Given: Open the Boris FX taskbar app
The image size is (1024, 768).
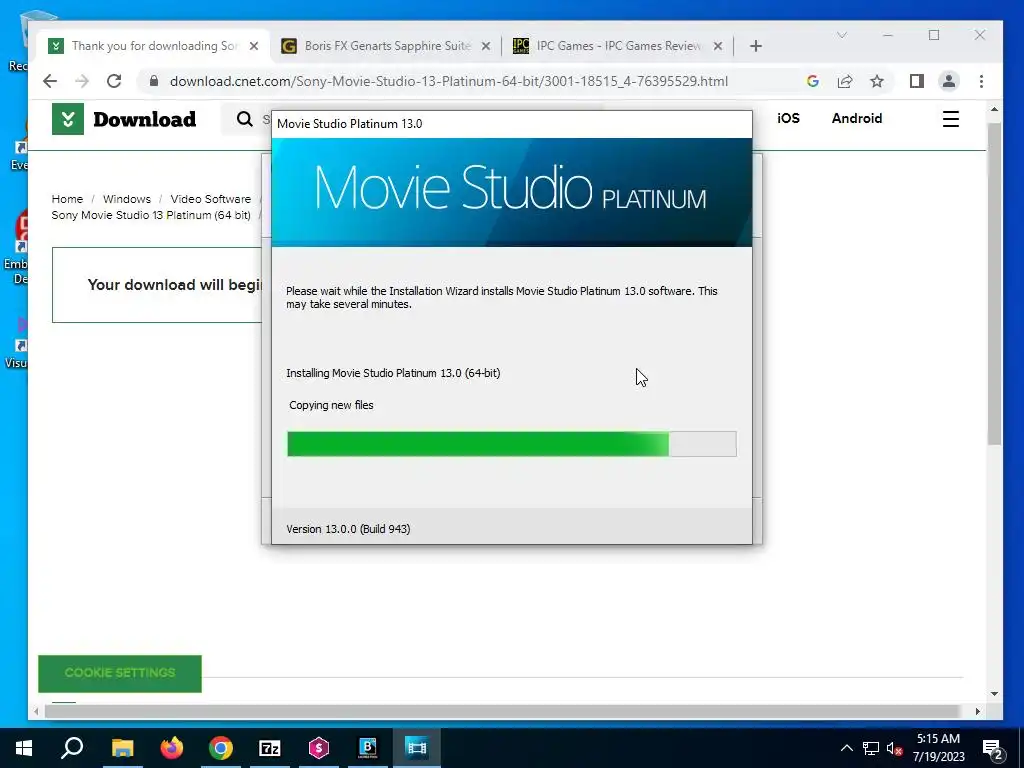Looking at the screenshot, I should 368,748.
